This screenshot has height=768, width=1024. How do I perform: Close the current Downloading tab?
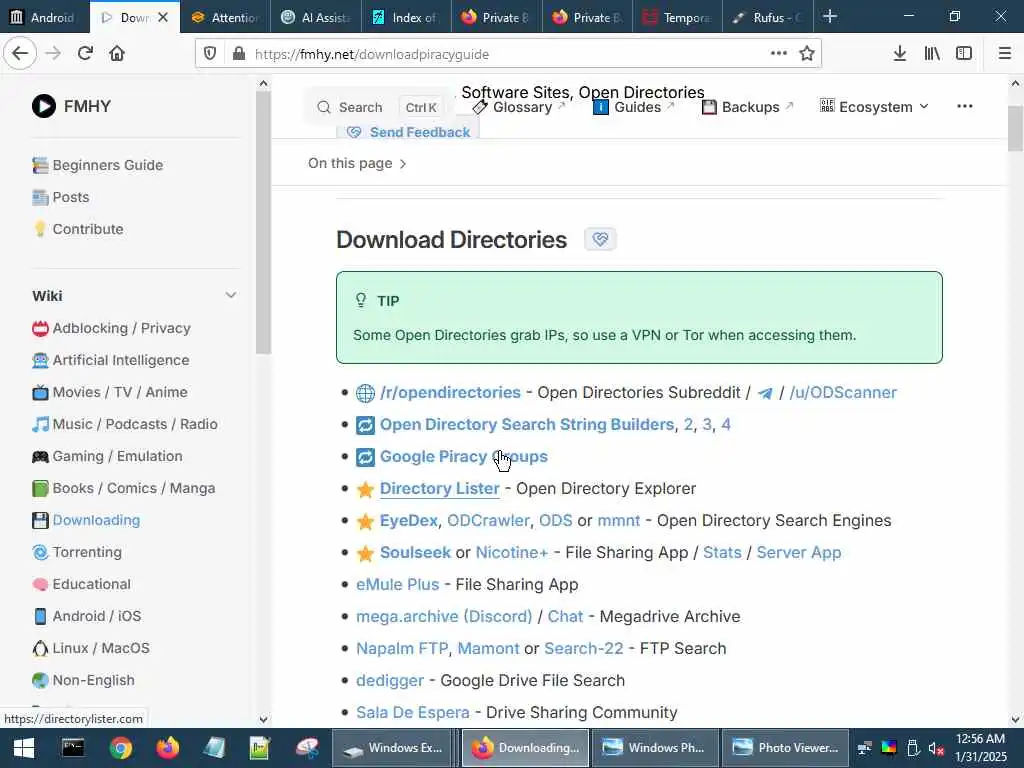(163, 18)
